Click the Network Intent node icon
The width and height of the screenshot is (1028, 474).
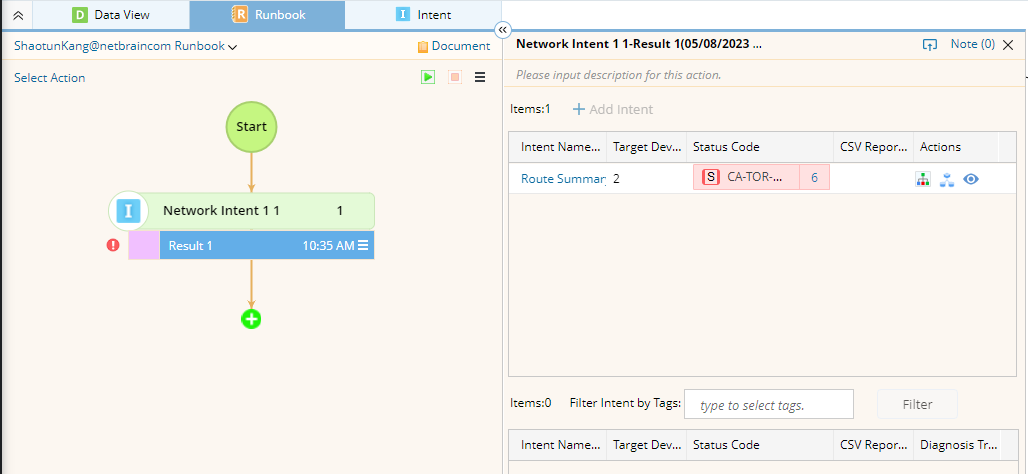[x=127, y=211]
